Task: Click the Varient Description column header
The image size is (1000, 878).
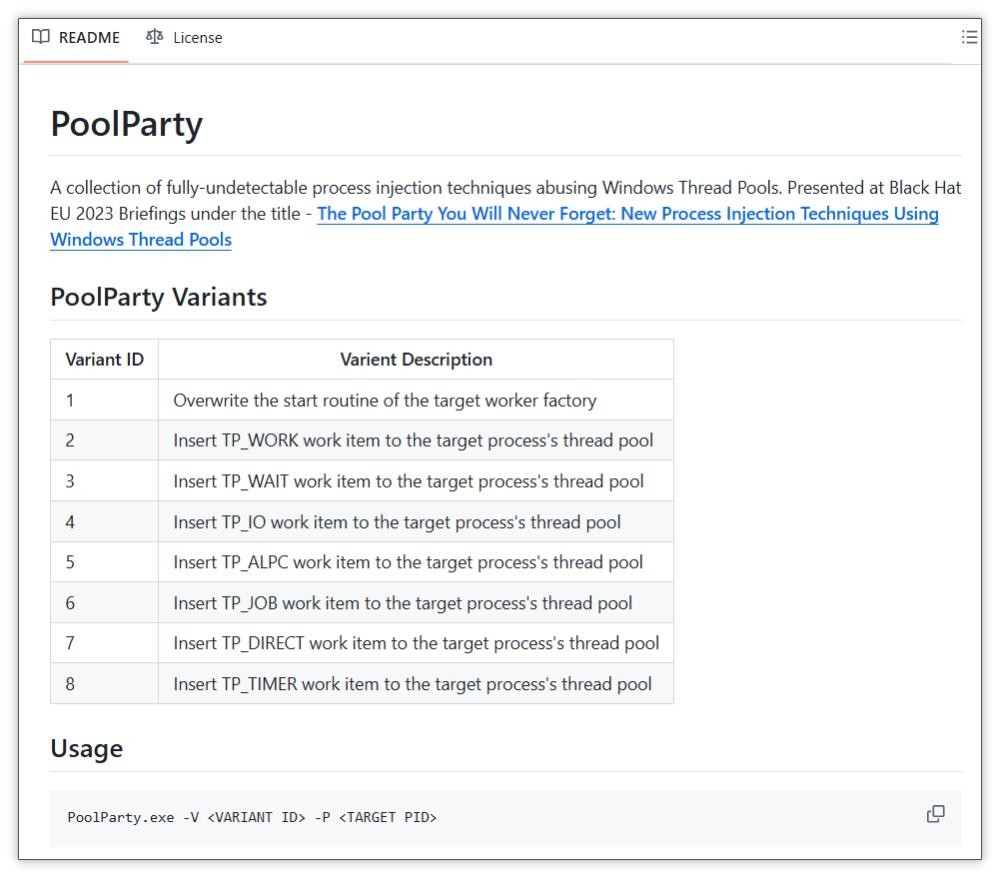Action: point(416,360)
